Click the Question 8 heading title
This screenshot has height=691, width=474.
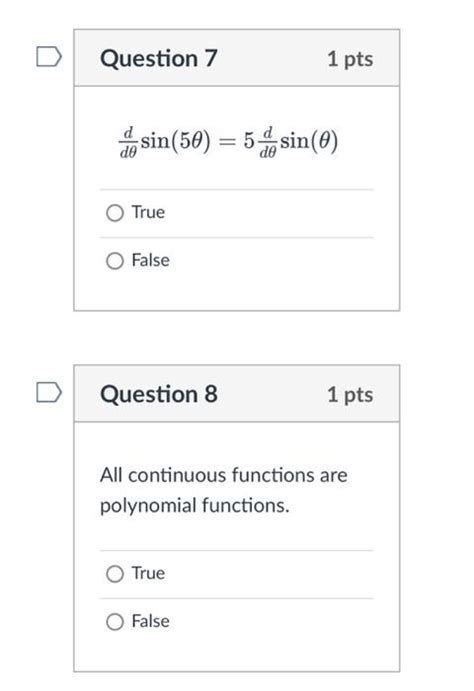(x=159, y=394)
